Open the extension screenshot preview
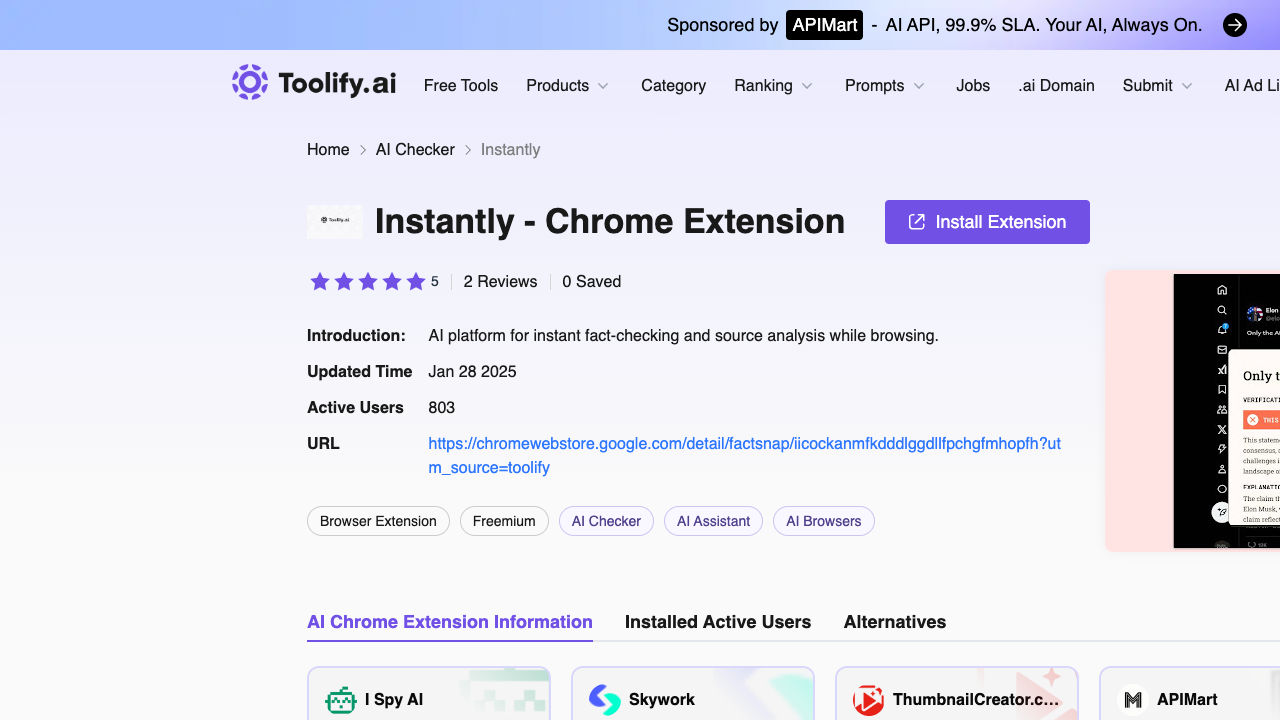Screen dimensions: 1280x720 [1193, 410]
